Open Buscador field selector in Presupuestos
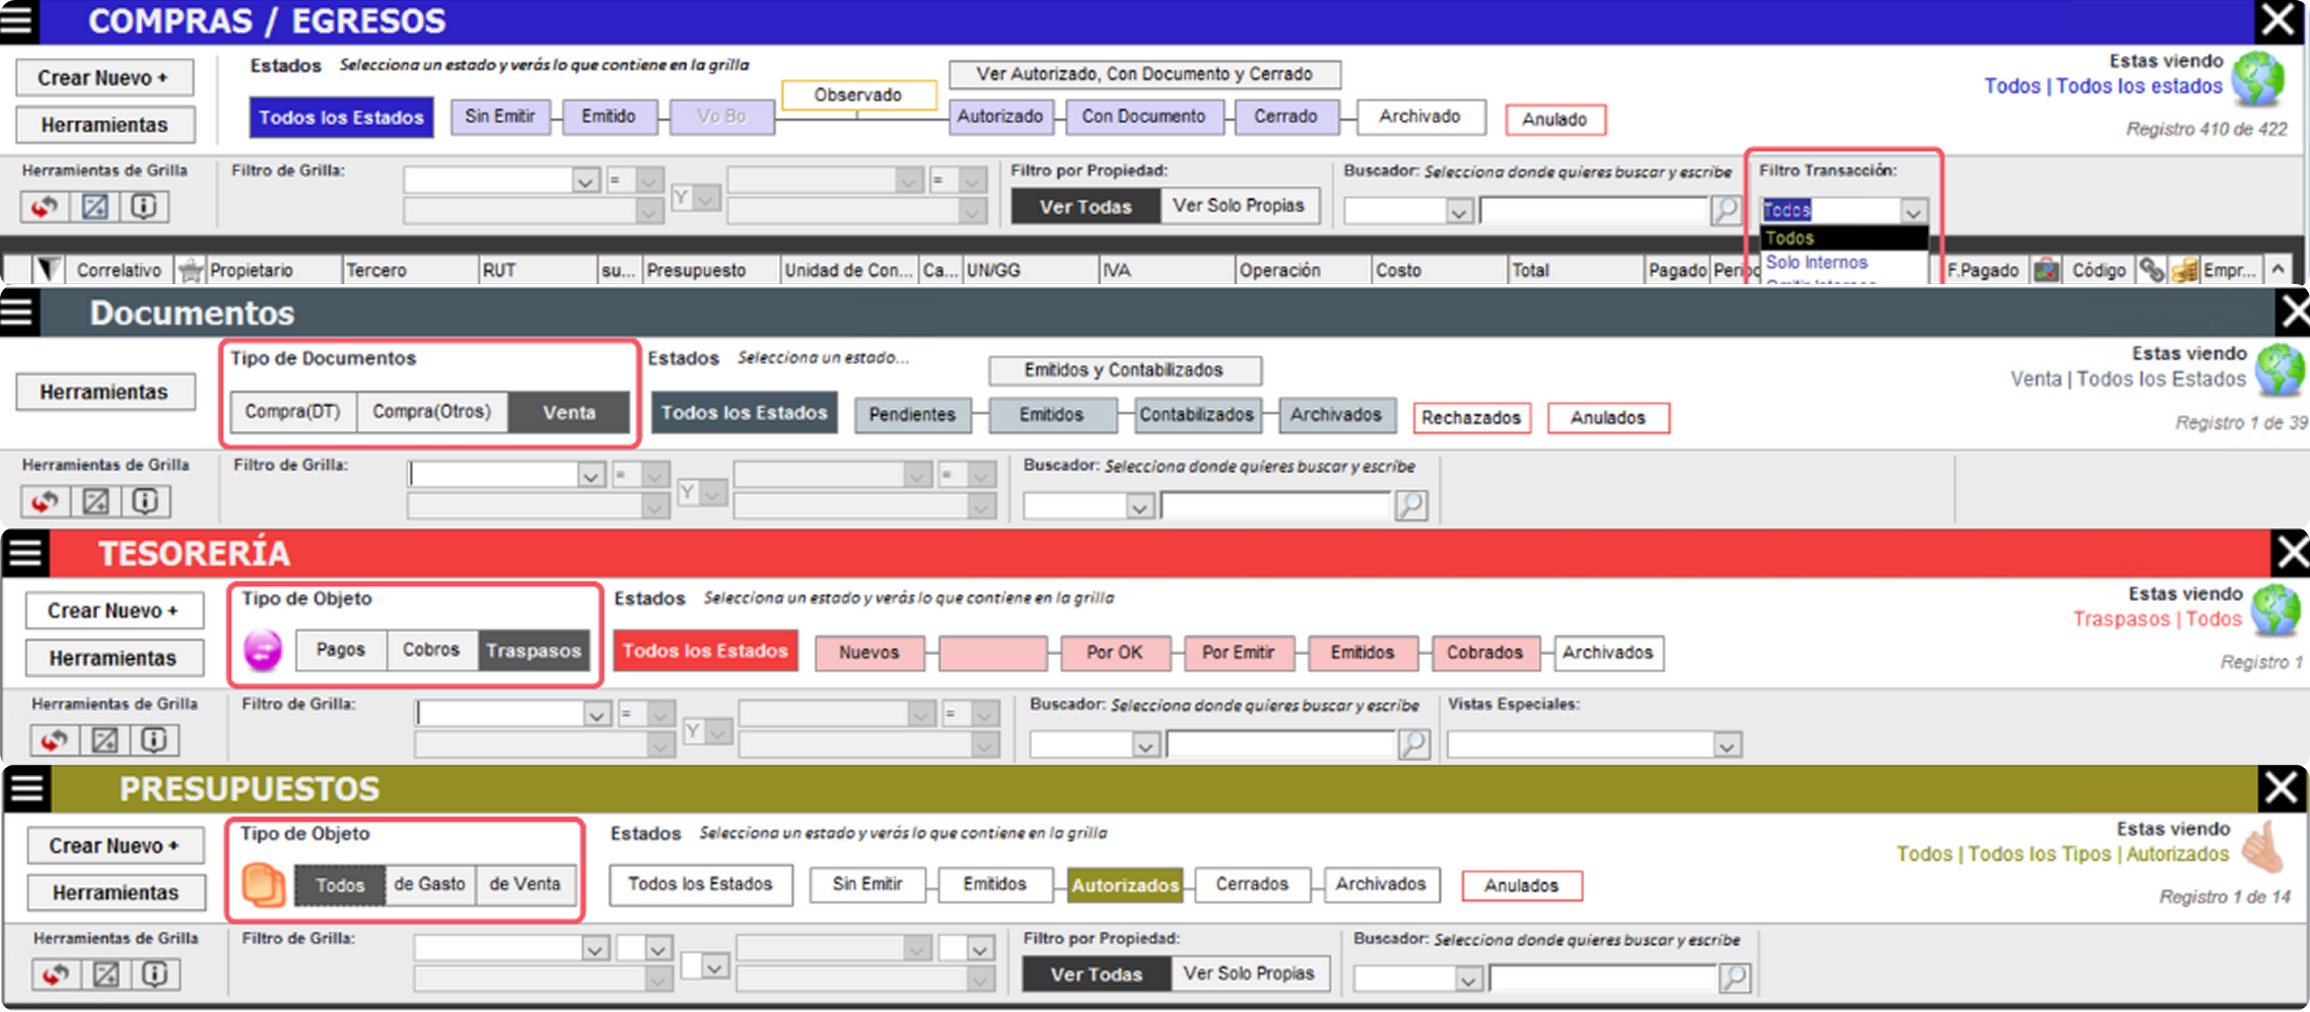The width and height of the screenshot is (2310, 1012). [x=1468, y=979]
